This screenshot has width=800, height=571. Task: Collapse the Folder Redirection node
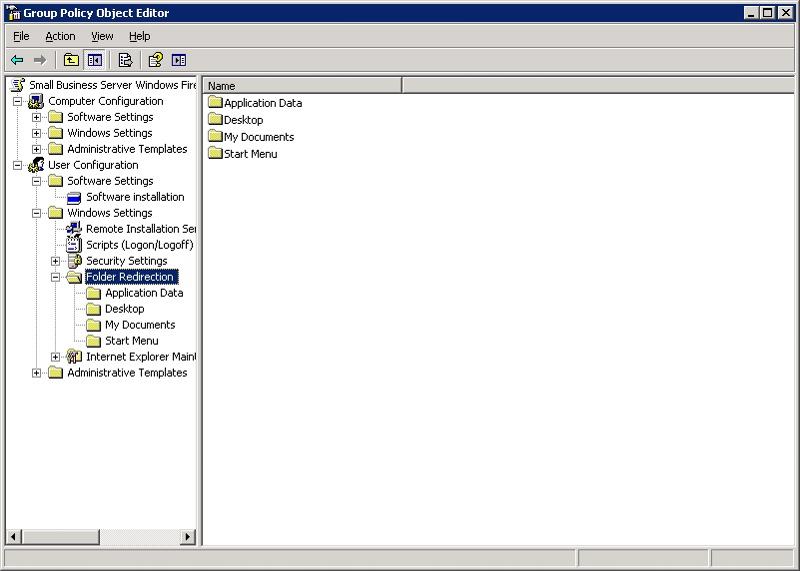click(x=55, y=277)
